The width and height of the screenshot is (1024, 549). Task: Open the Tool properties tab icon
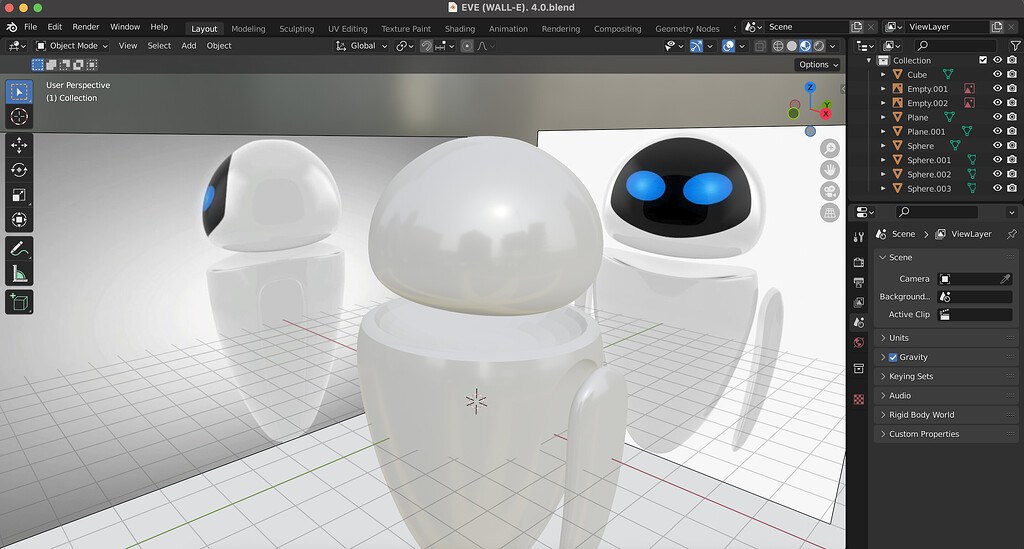[859, 236]
